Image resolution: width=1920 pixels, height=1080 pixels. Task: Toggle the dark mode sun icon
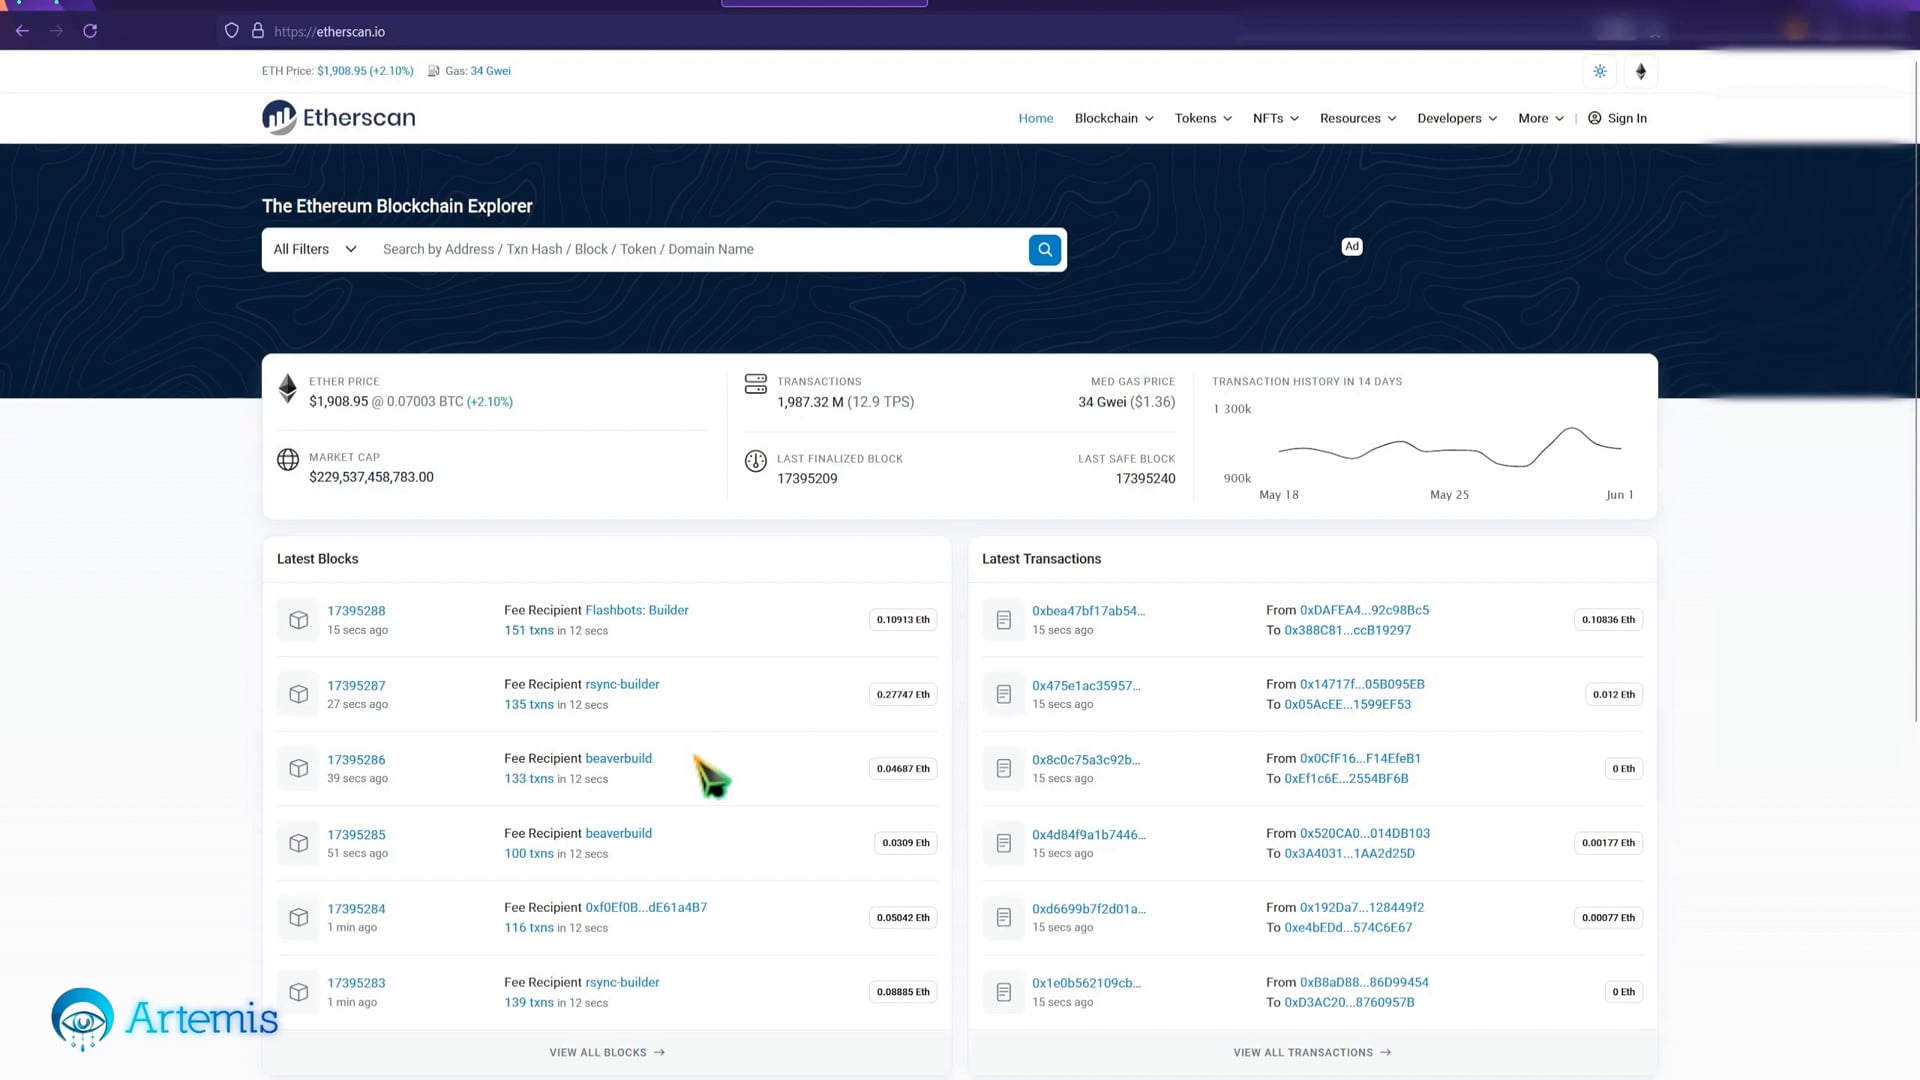[1599, 71]
